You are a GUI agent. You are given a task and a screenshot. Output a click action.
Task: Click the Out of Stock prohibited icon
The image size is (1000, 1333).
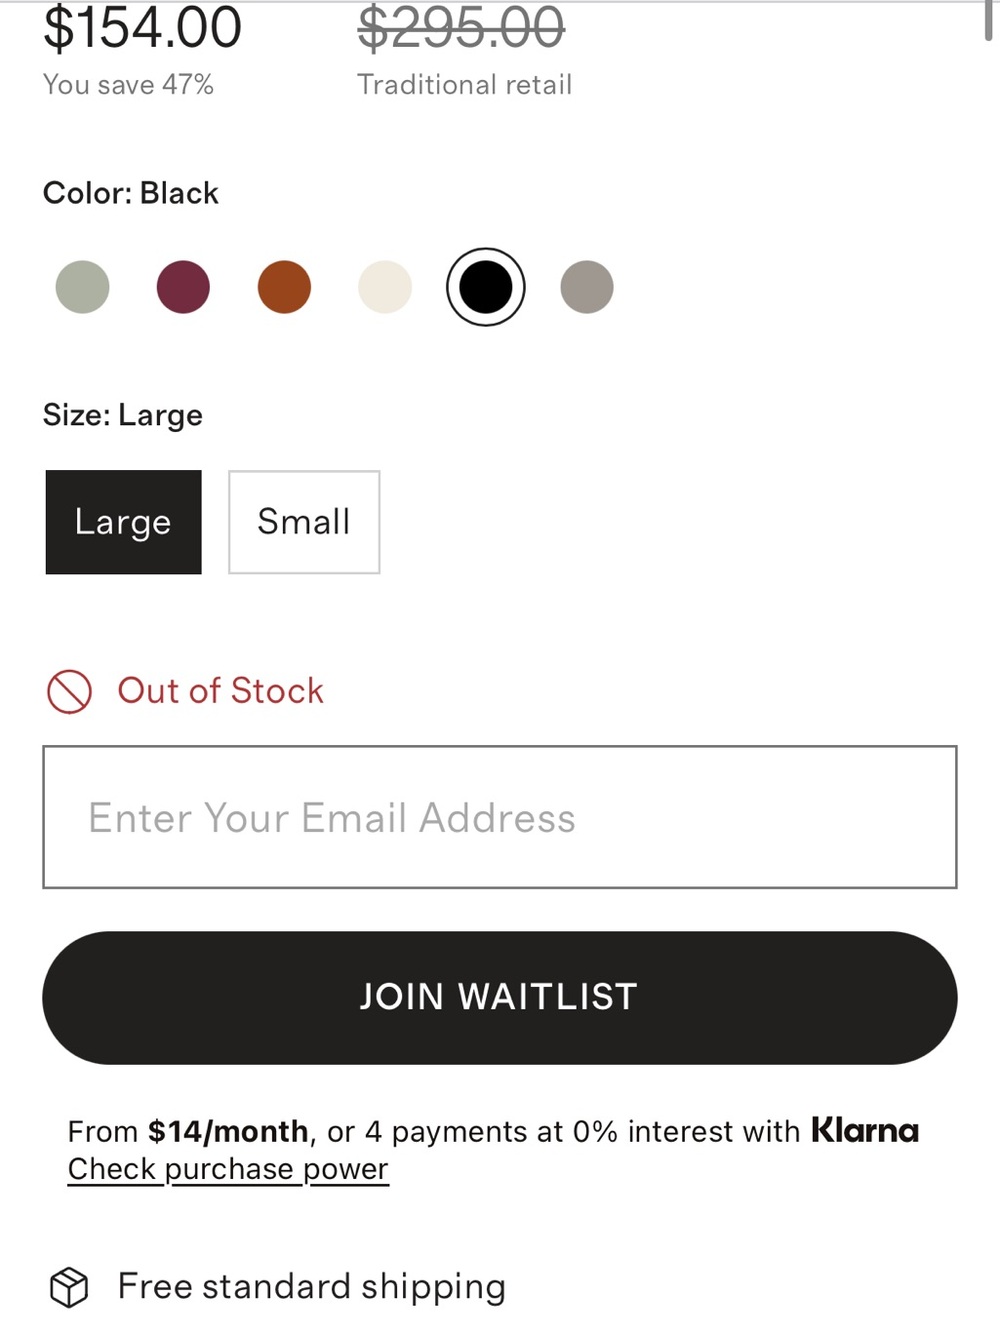click(69, 691)
